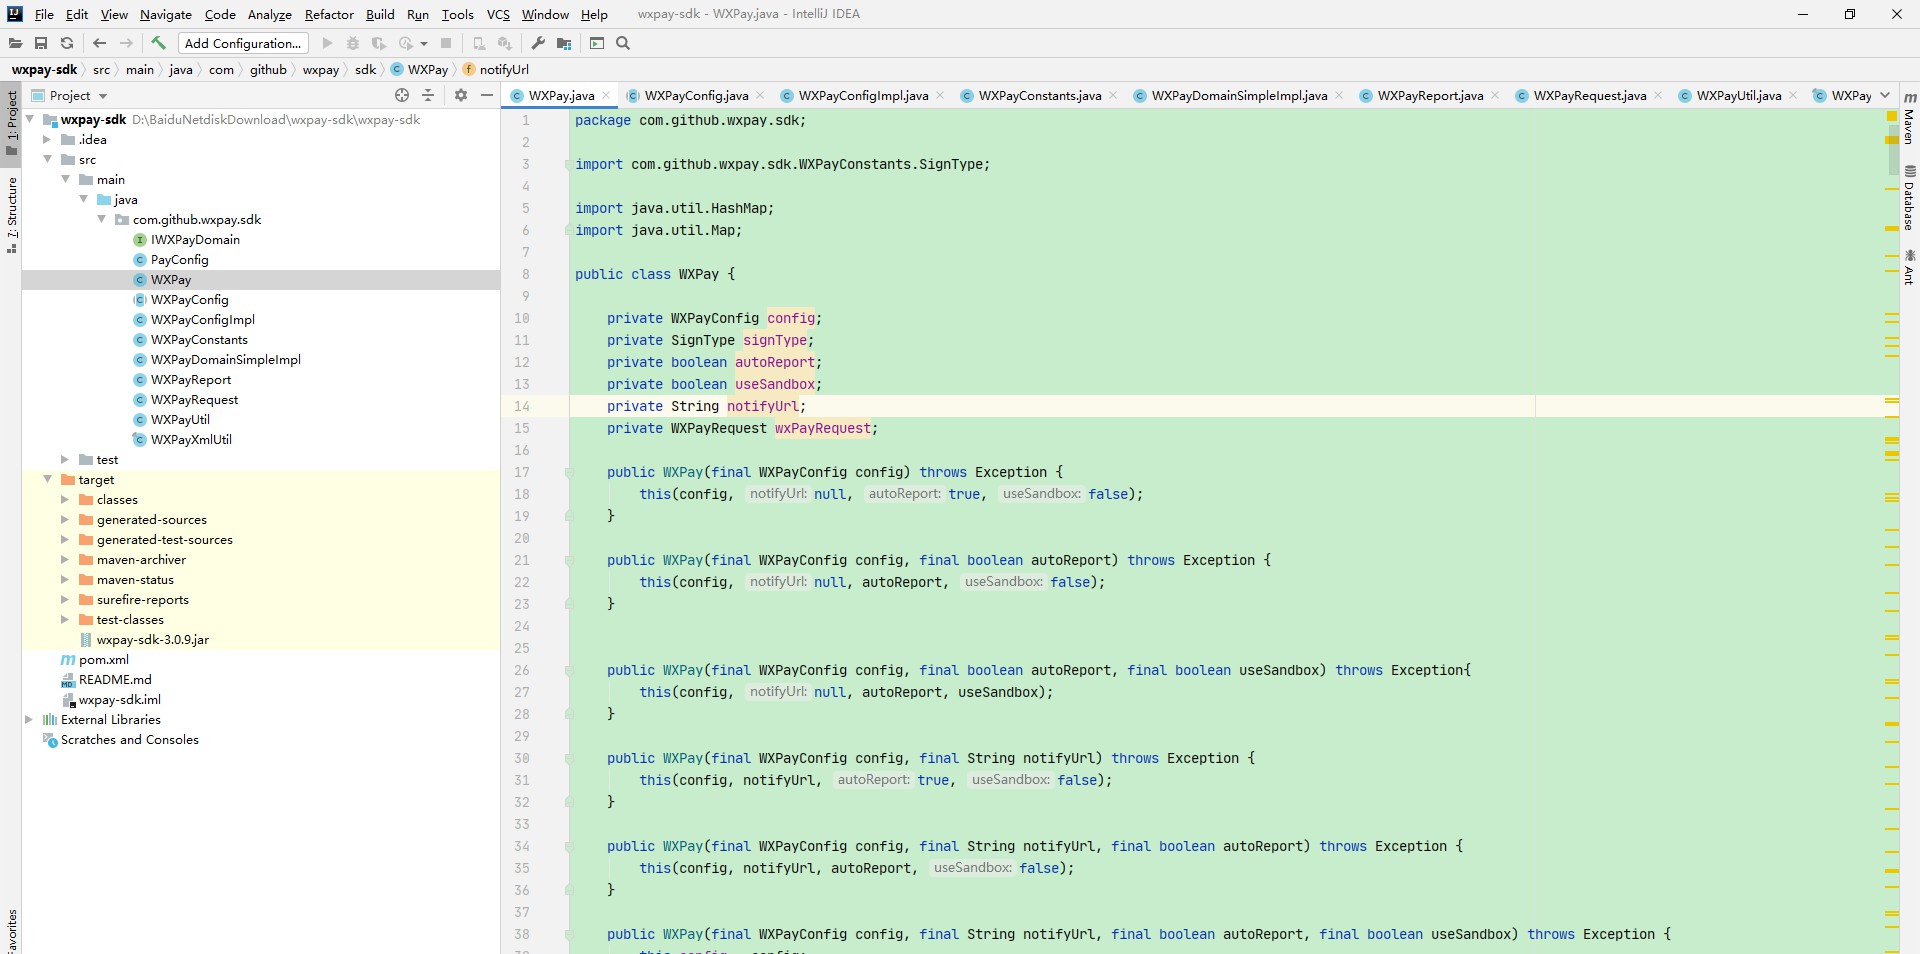
Task: Expand the surefire-reports folder
Action: [x=65, y=599]
